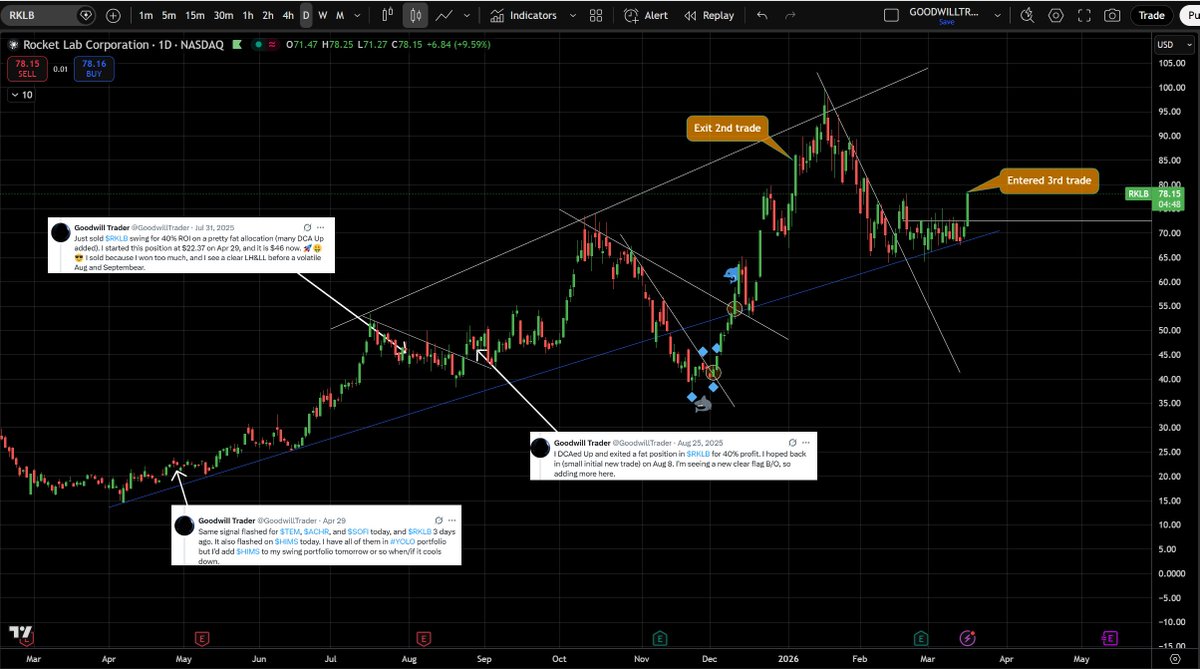Click the GOODWILLTR layout name
This screenshot has width=1200, height=669.
click(946, 11)
